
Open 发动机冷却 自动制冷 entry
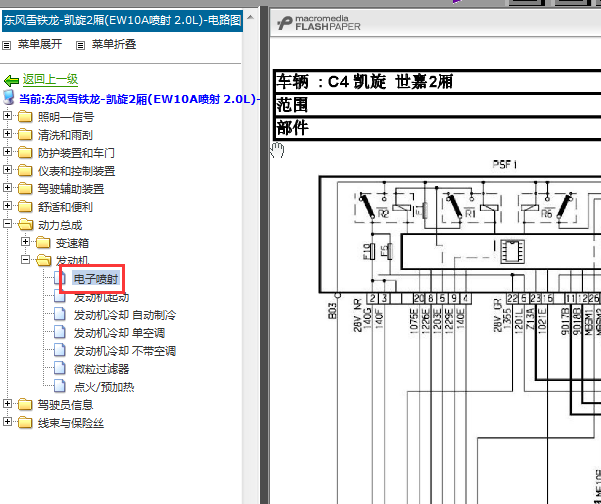click(125, 315)
